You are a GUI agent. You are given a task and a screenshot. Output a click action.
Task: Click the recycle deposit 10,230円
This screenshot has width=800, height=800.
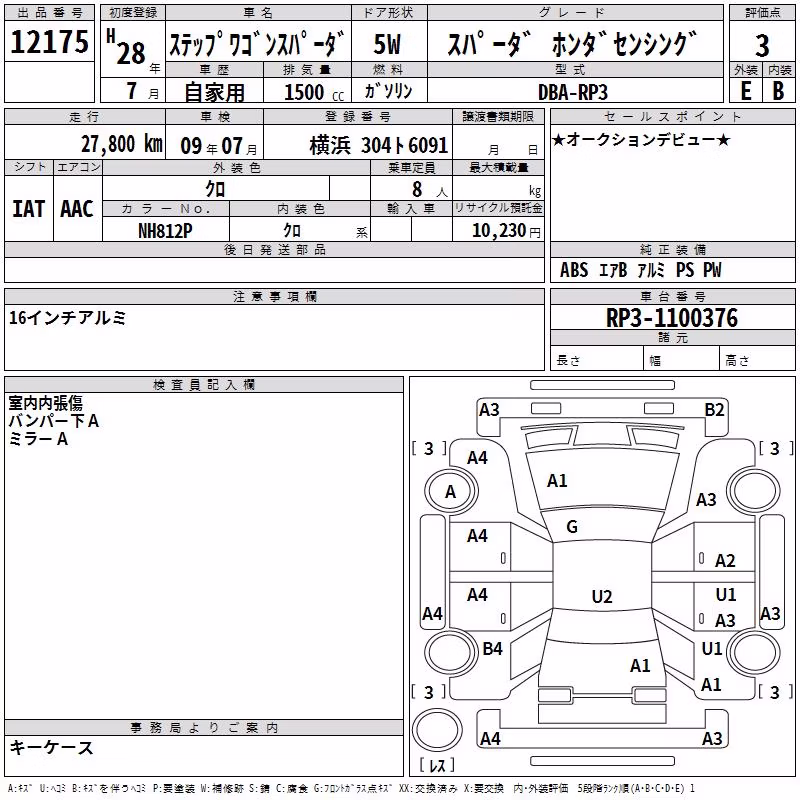506,231
